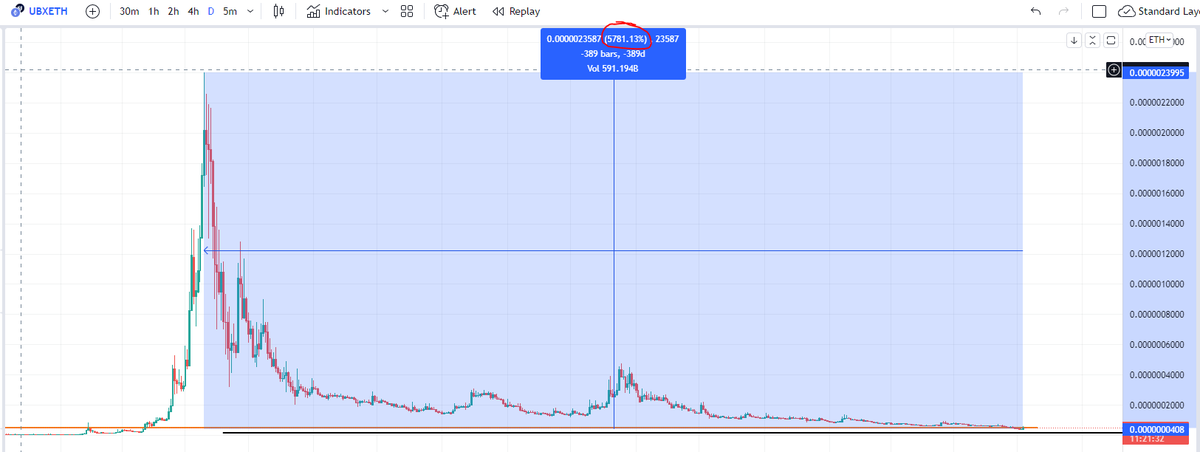Select the D daily timeframe

pos(210,11)
